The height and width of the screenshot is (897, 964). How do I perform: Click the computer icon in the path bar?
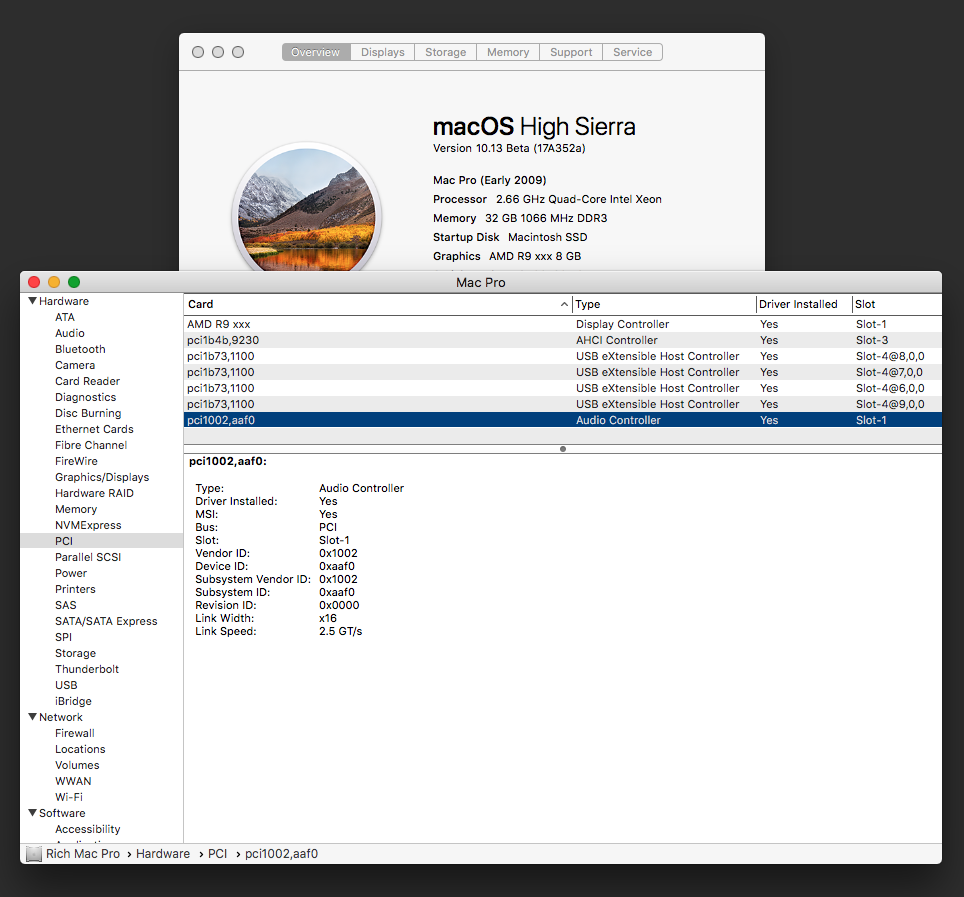[34, 853]
